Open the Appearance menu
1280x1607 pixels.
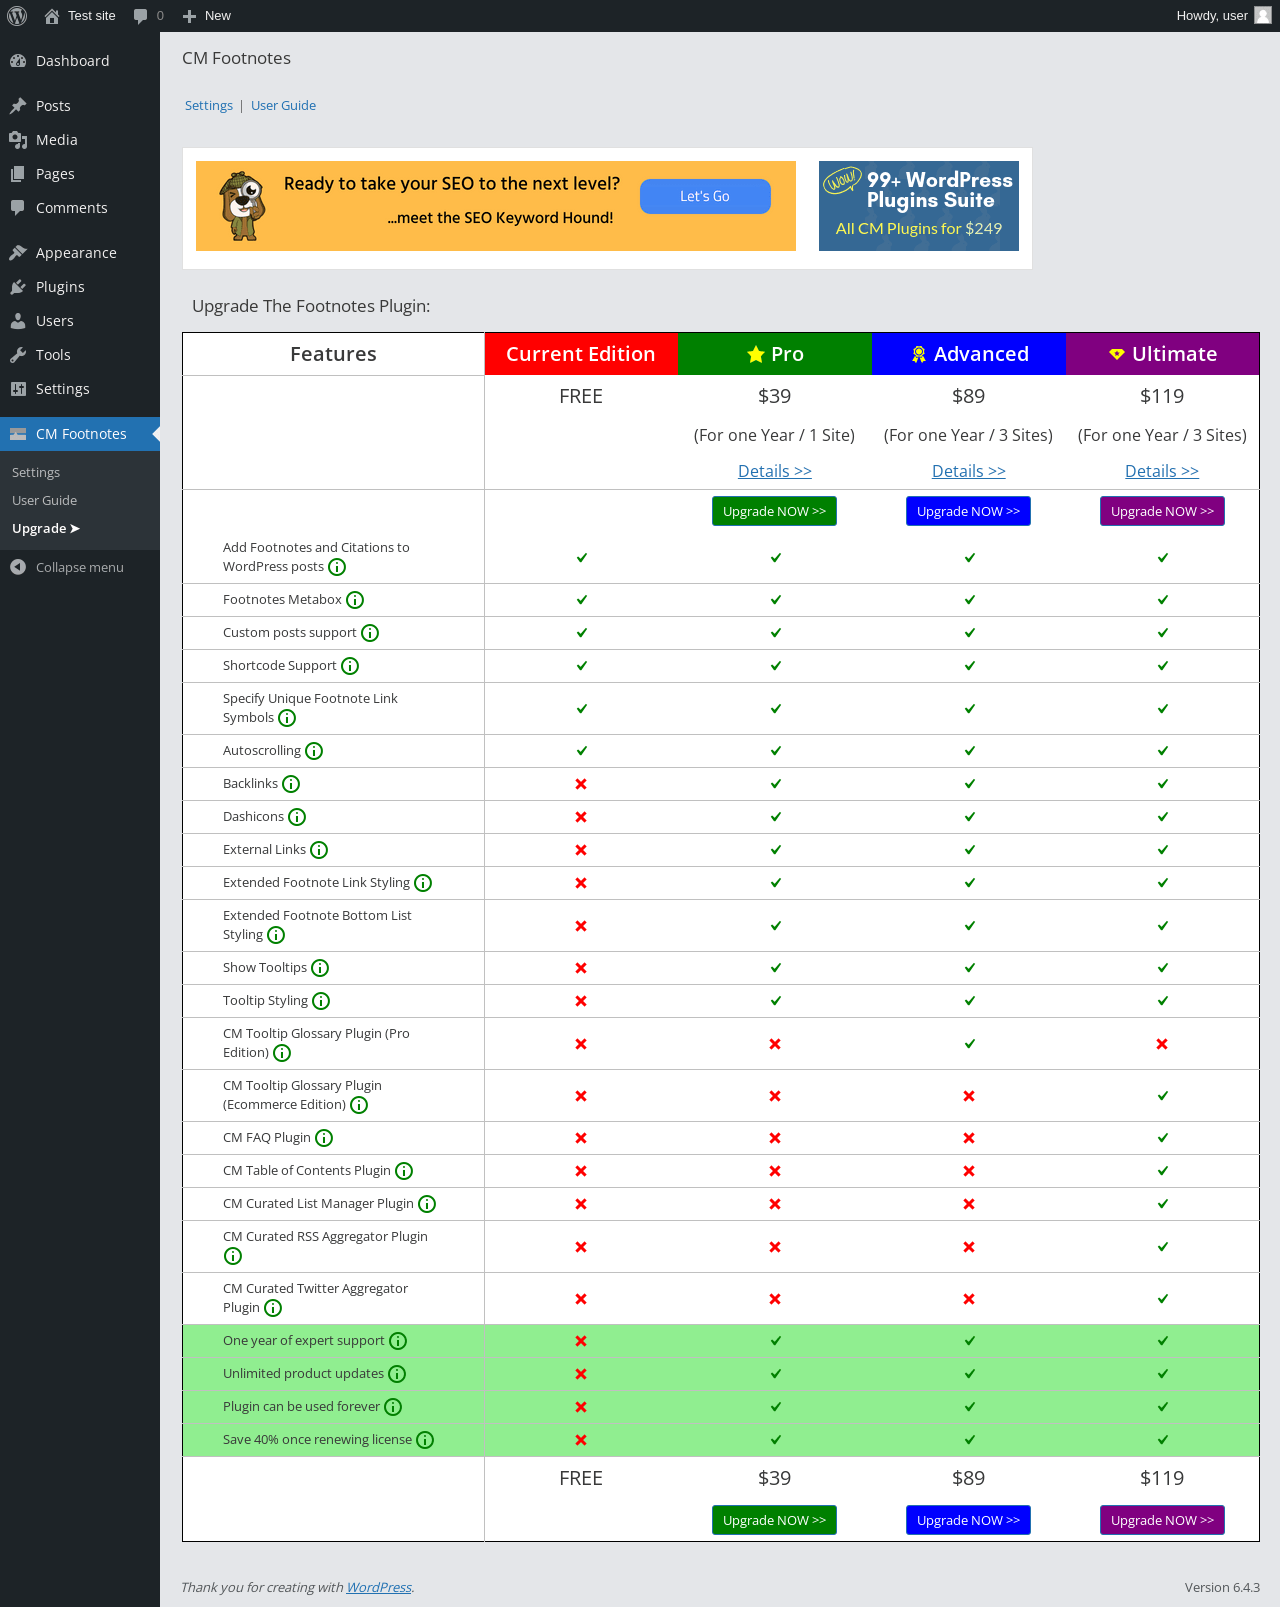(x=80, y=253)
